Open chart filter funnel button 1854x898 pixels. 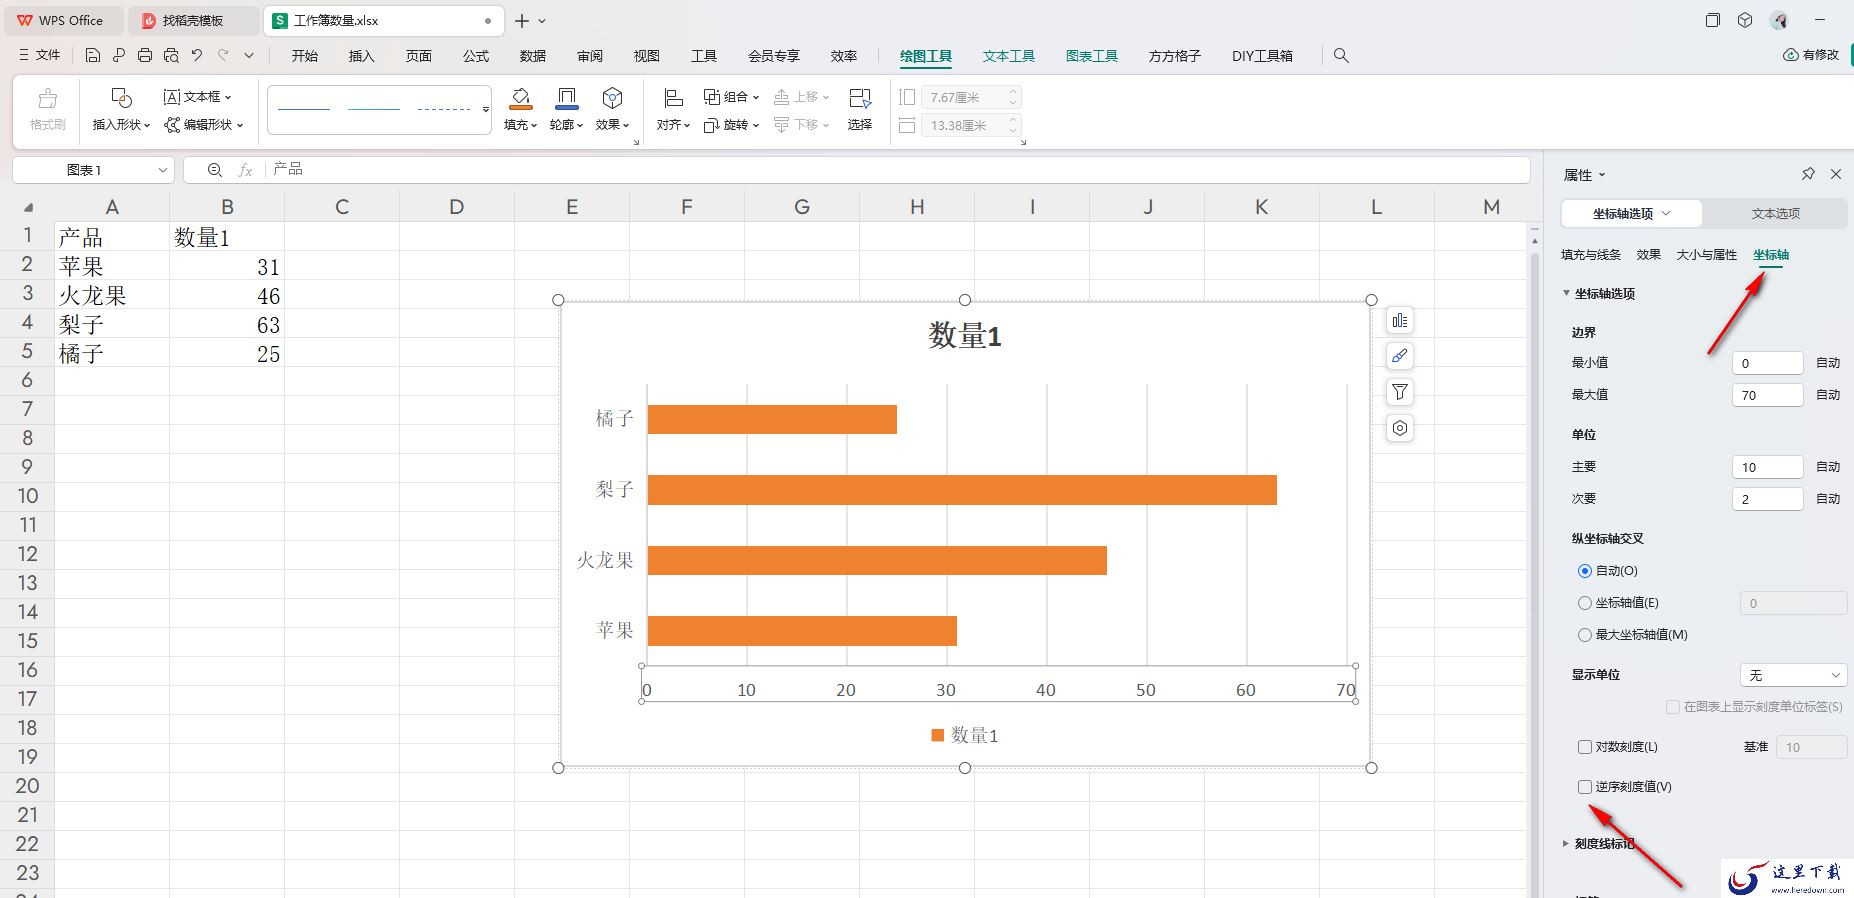(x=1400, y=392)
